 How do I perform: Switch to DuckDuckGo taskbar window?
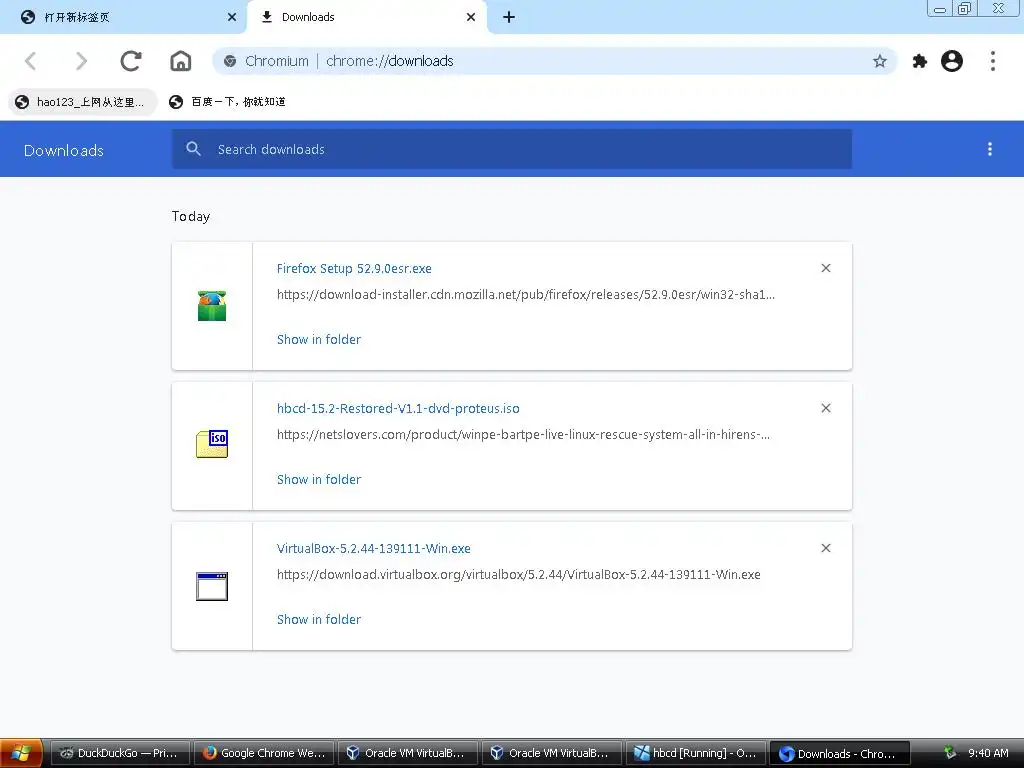click(x=120, y=753)
